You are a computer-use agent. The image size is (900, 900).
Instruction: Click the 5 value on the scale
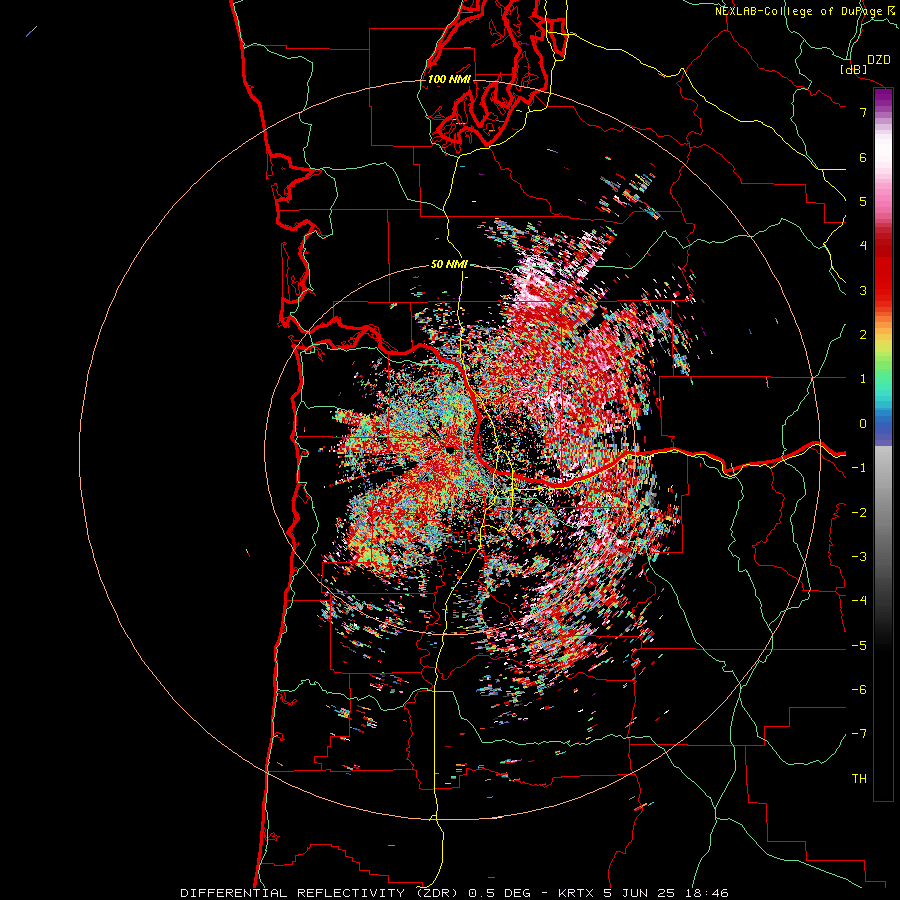pos(863,201)
